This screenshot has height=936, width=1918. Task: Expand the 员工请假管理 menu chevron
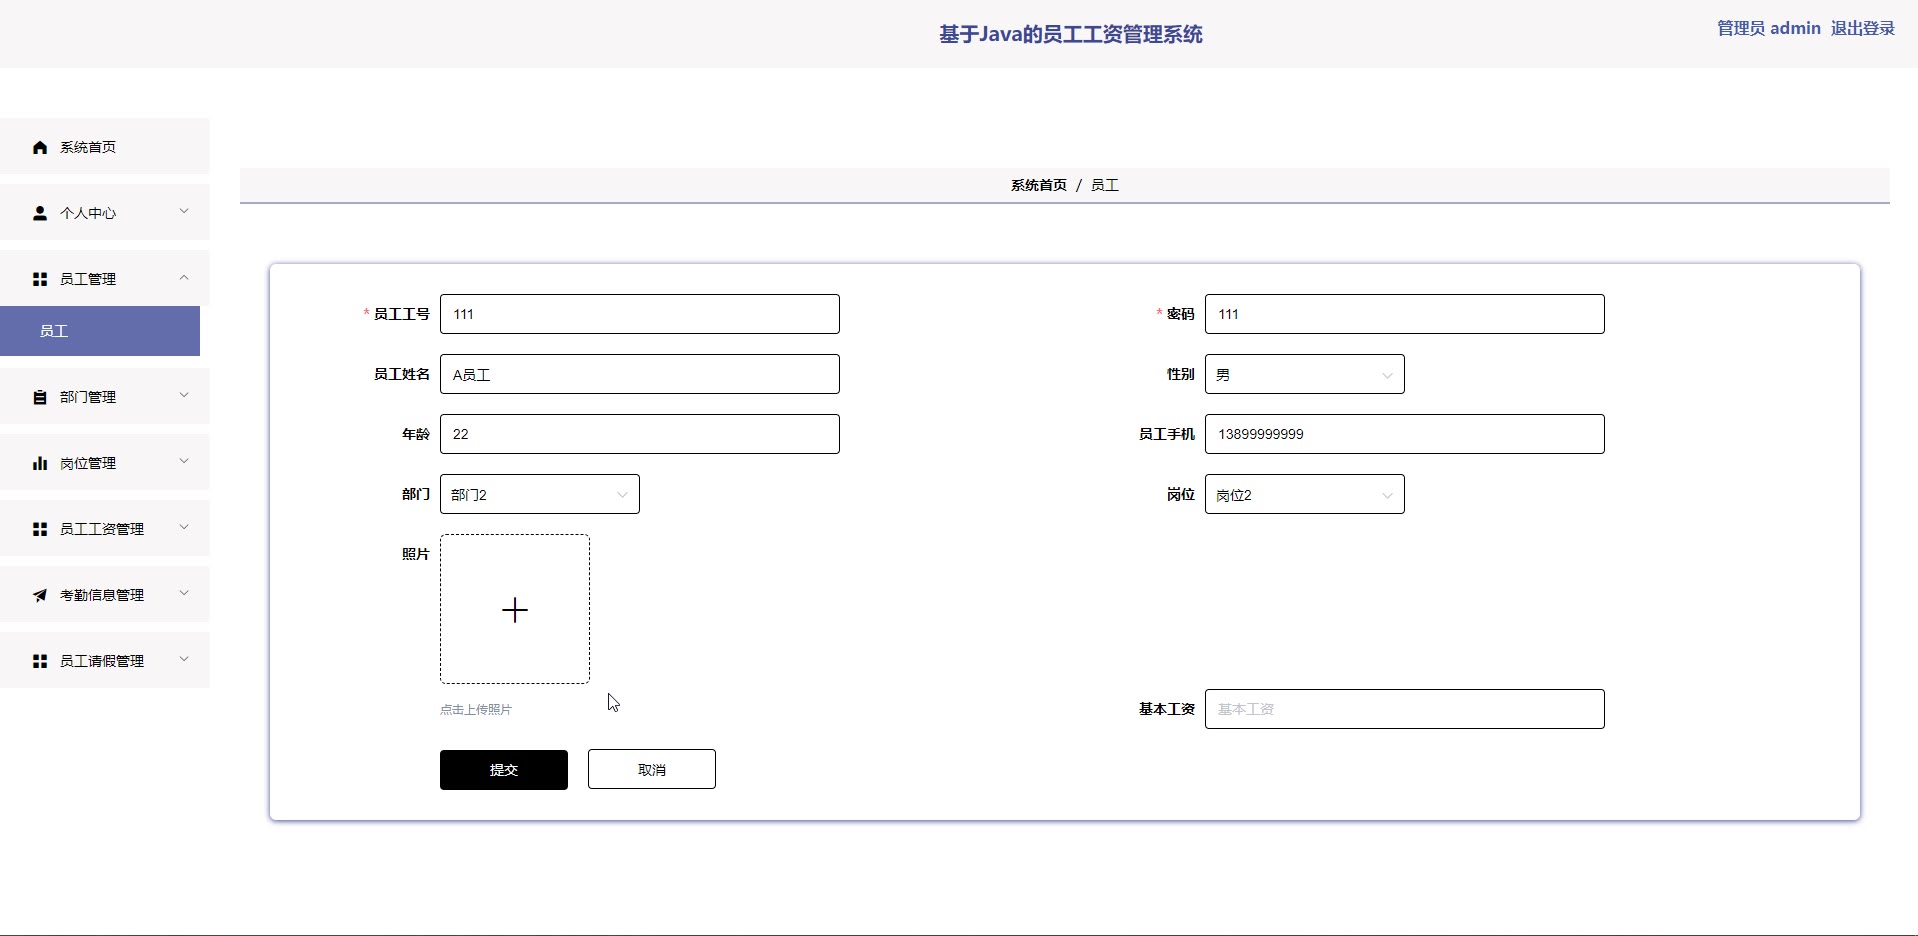tap(184, 659)
